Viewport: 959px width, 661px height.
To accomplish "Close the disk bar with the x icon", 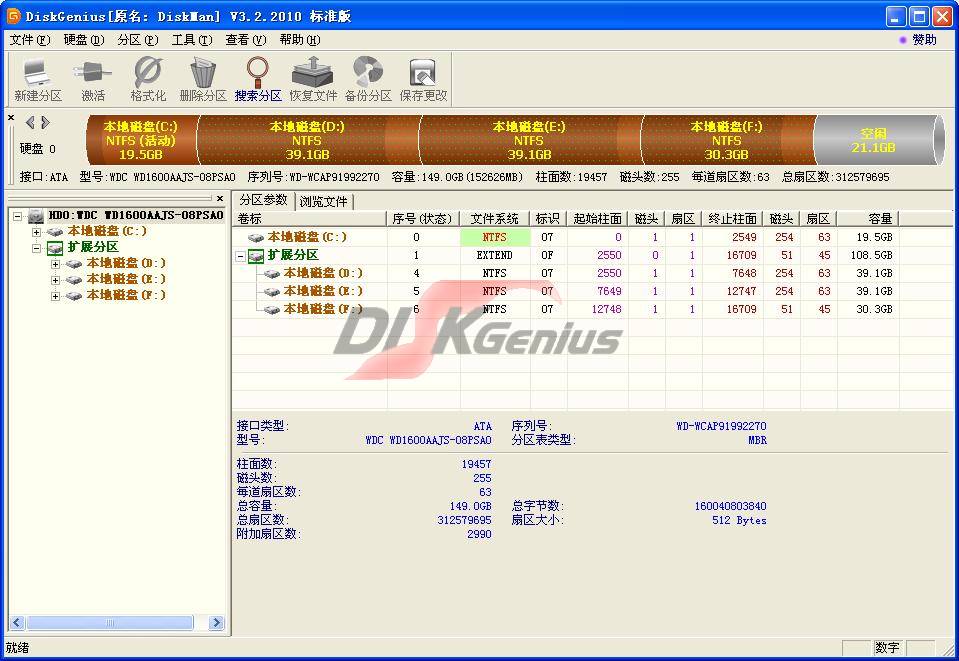I will coord(11,117).
